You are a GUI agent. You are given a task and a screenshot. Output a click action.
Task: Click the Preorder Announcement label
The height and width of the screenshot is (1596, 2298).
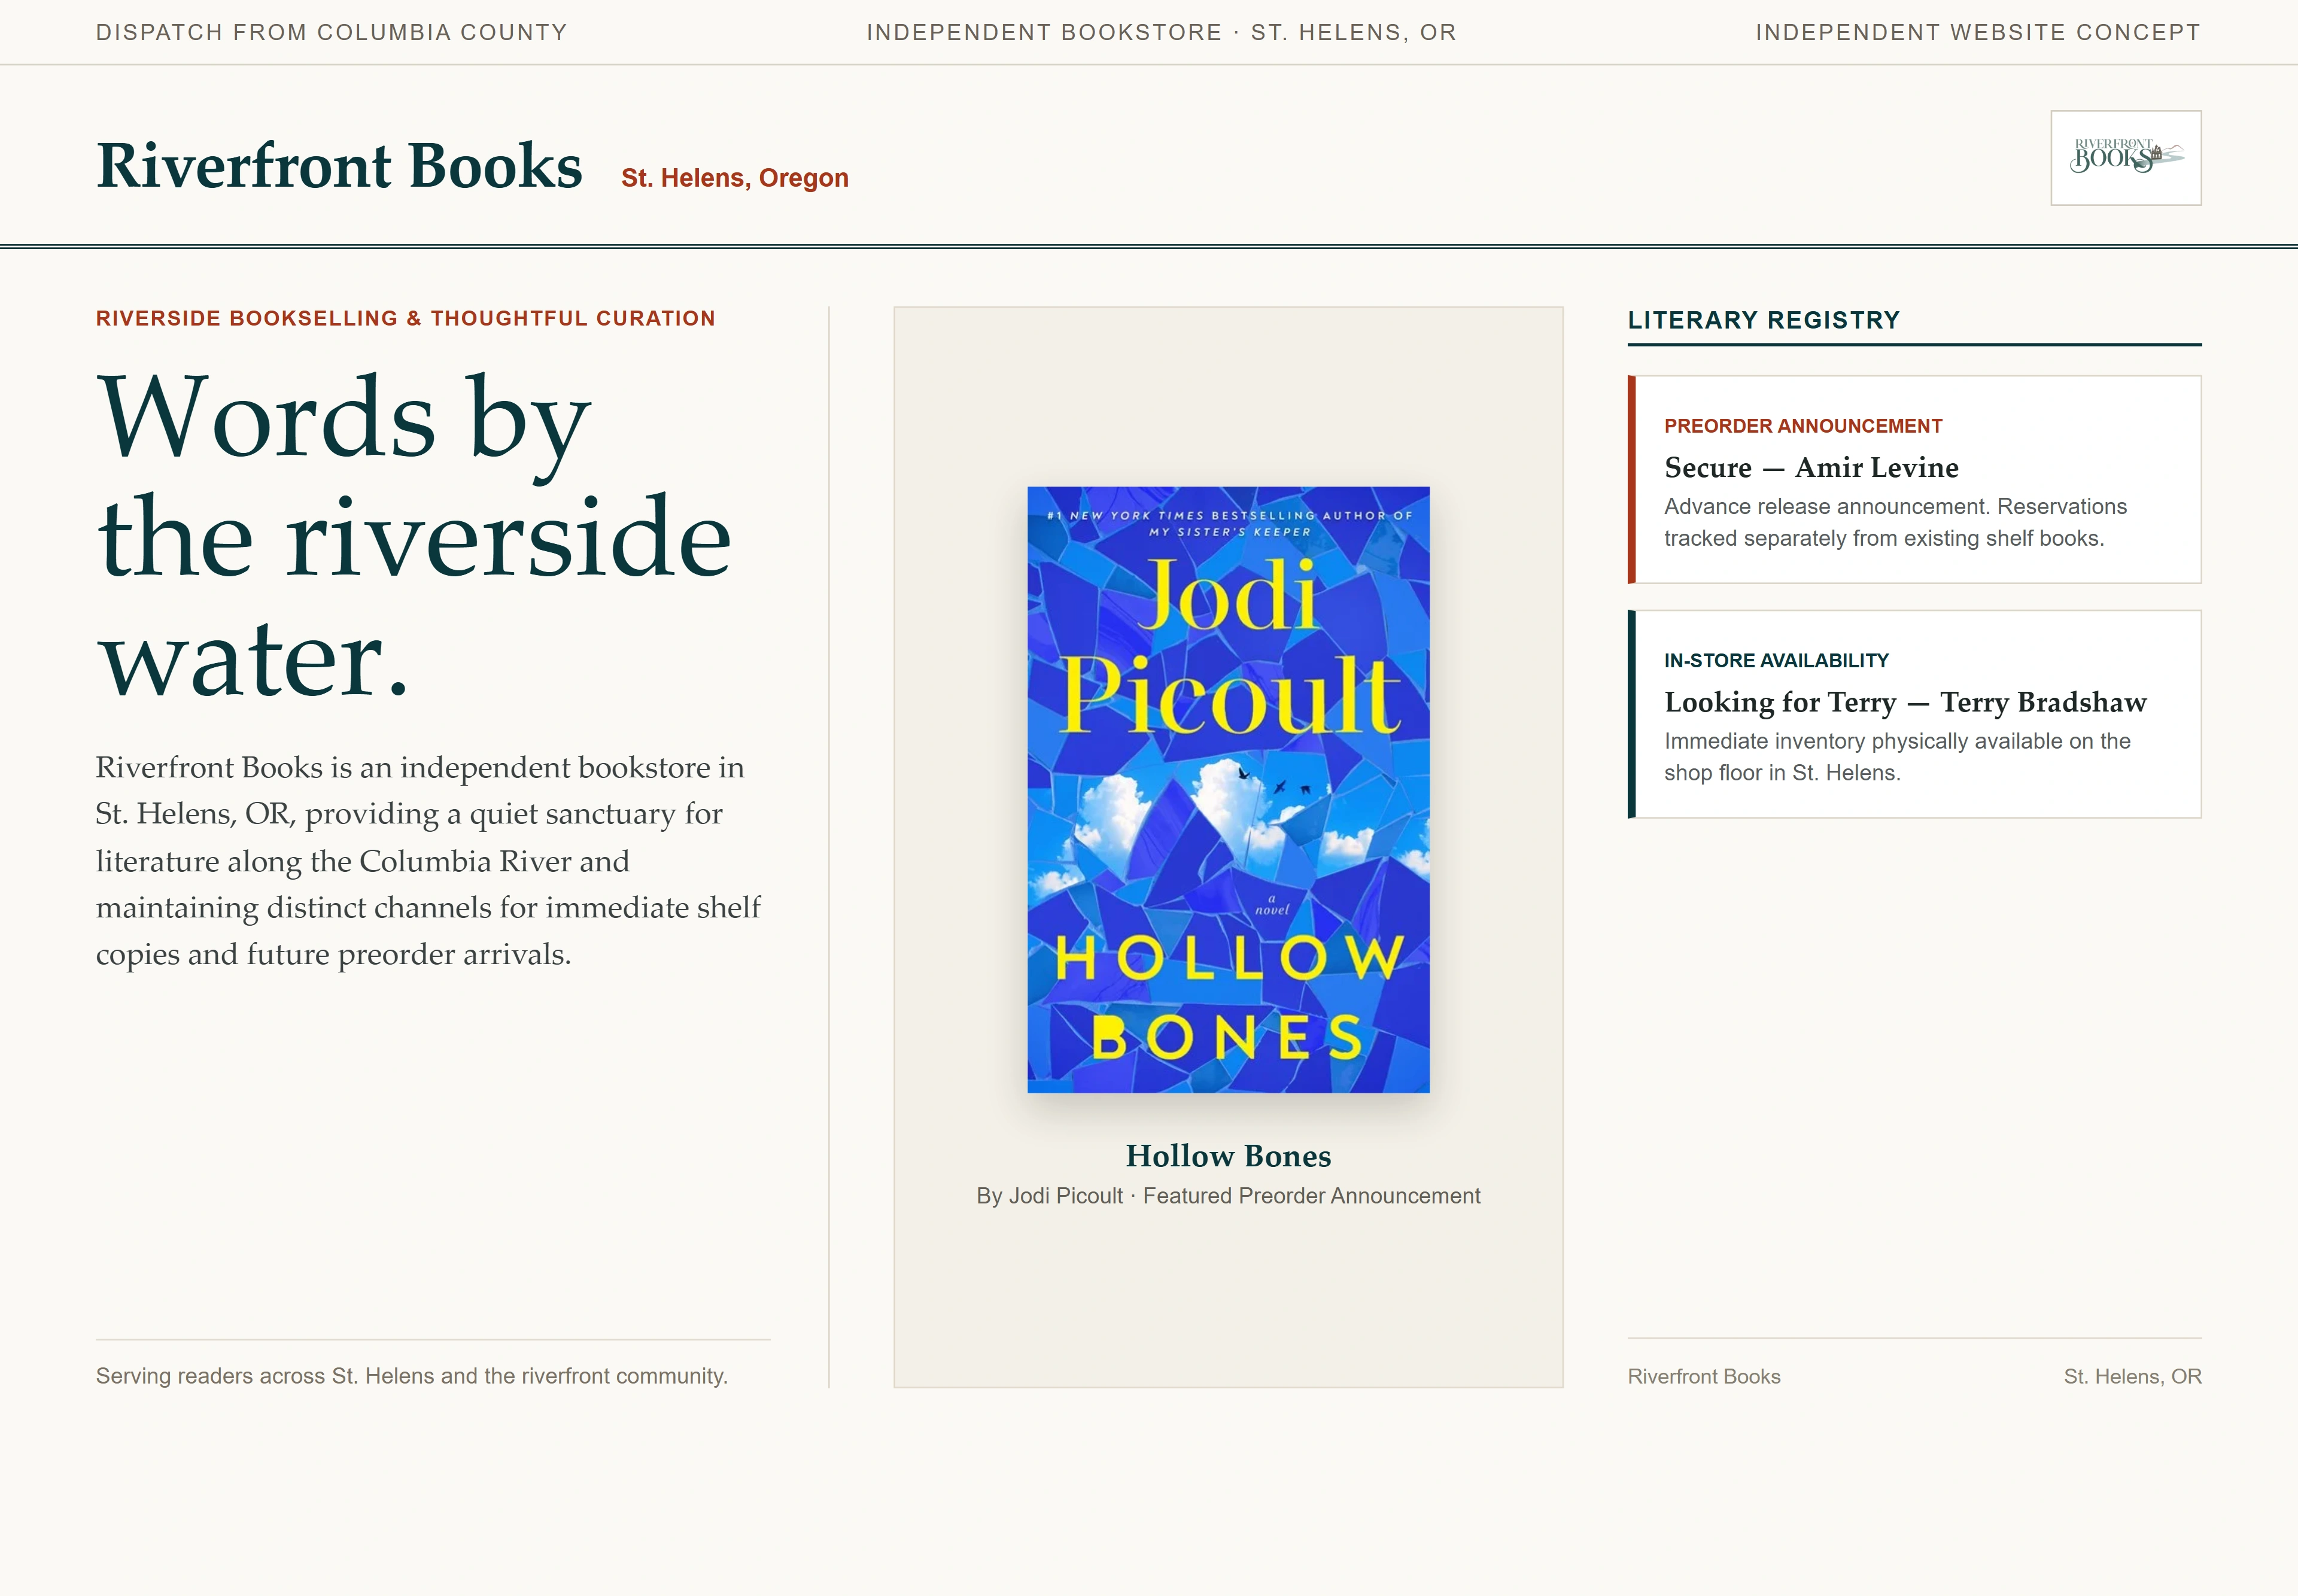point(1803,426)
